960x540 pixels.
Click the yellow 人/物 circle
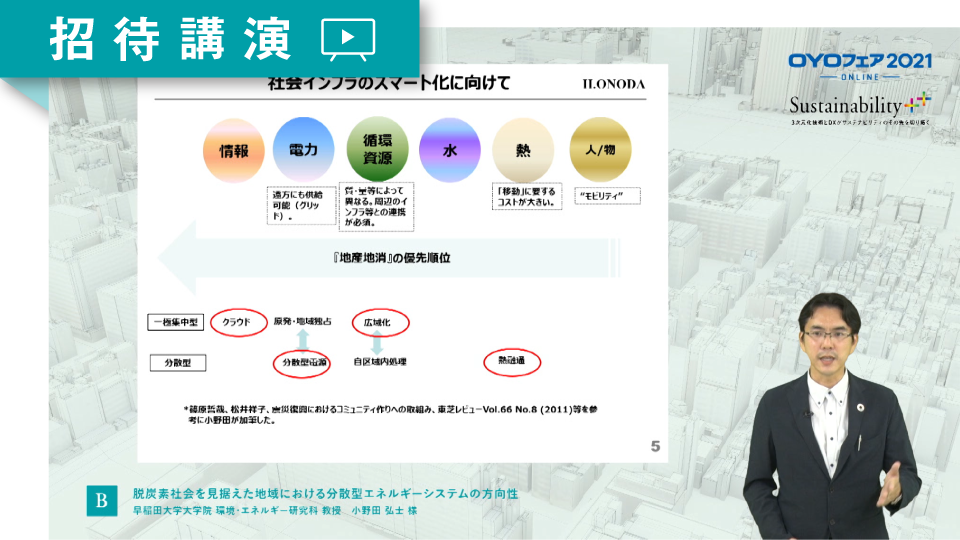point(599,151)
